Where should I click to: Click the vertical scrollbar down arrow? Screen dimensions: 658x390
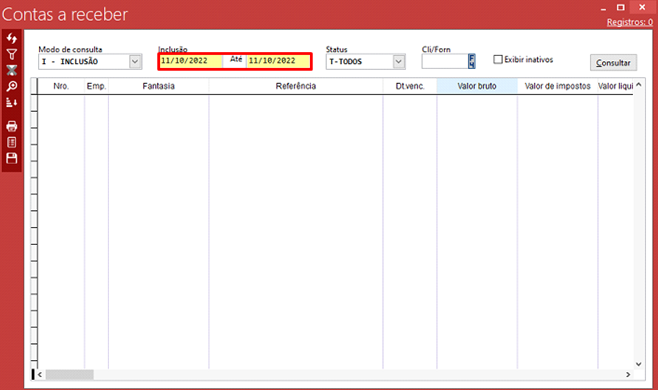638,364
